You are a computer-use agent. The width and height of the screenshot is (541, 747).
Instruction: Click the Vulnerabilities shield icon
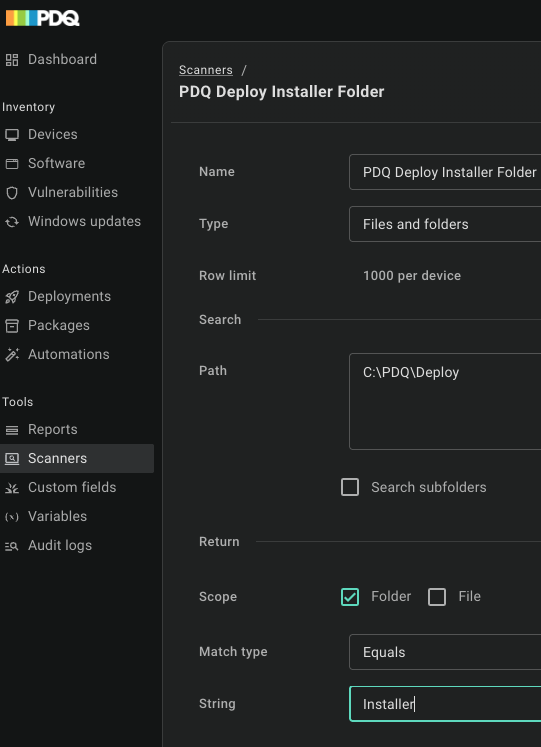12,192
